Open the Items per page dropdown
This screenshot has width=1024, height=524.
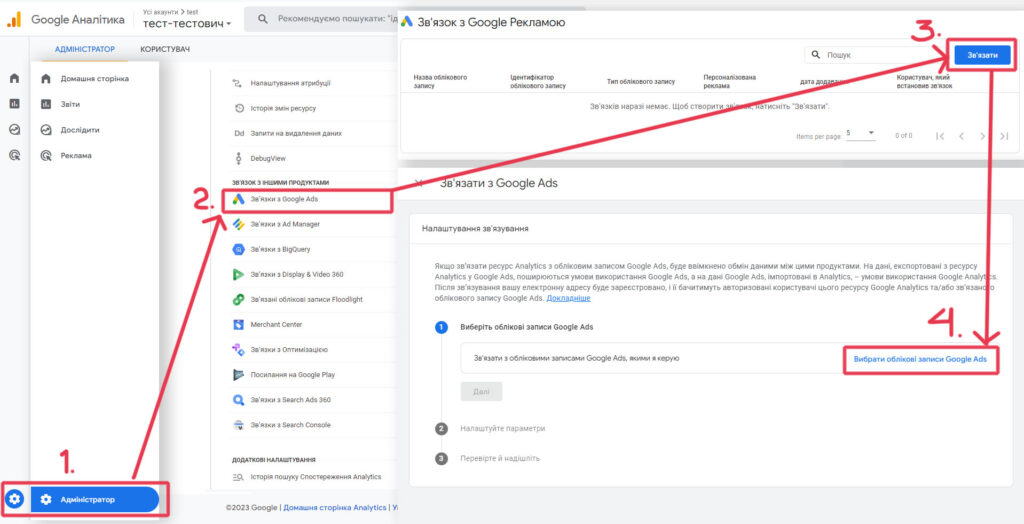tap(860, 134)
